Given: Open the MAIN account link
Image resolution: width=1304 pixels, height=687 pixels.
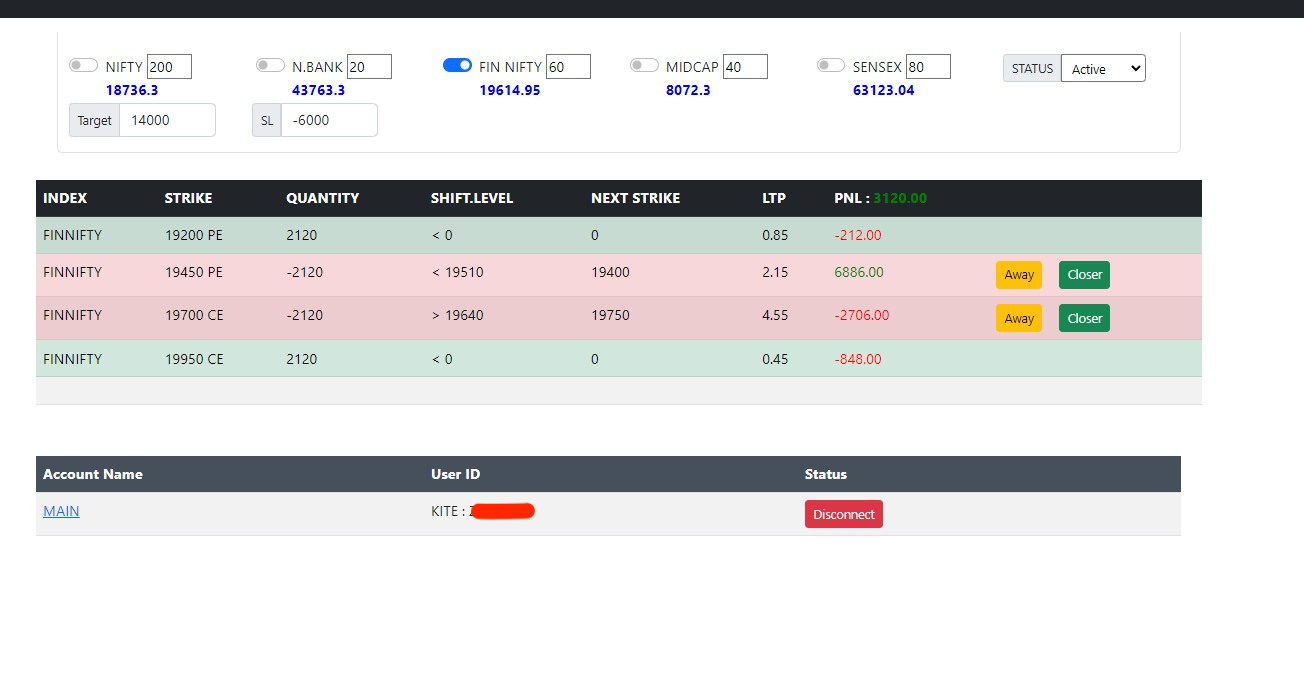Looking at the screenshot, I should pos(61,511).
